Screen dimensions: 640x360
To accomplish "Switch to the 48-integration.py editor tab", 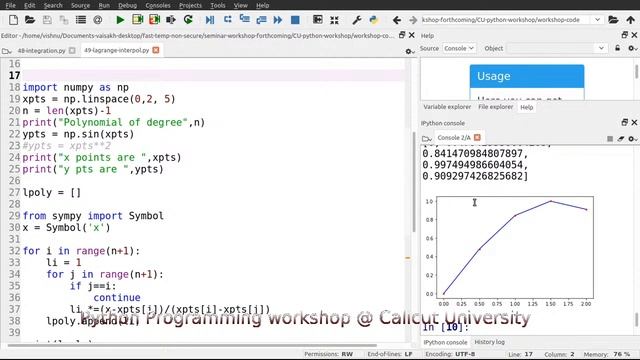I will coord(41,51).
